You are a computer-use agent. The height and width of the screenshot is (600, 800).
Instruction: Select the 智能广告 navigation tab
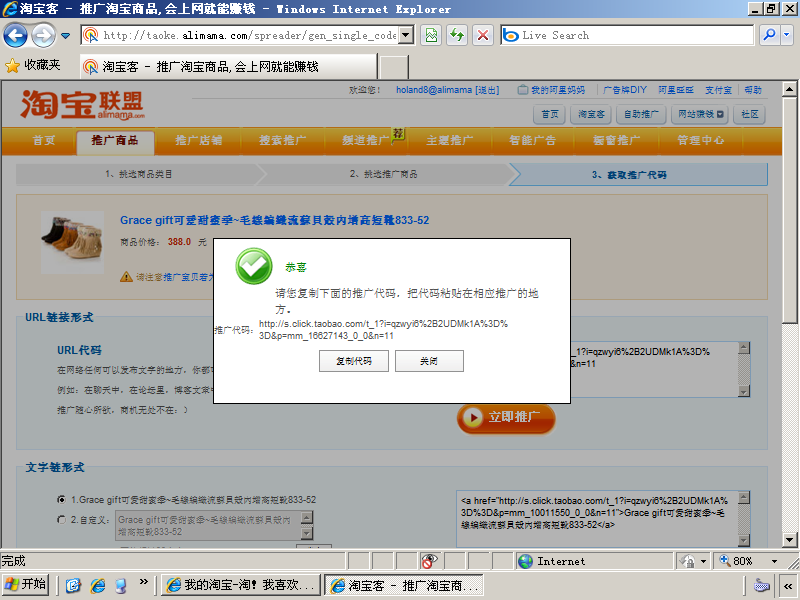(533, 140)
